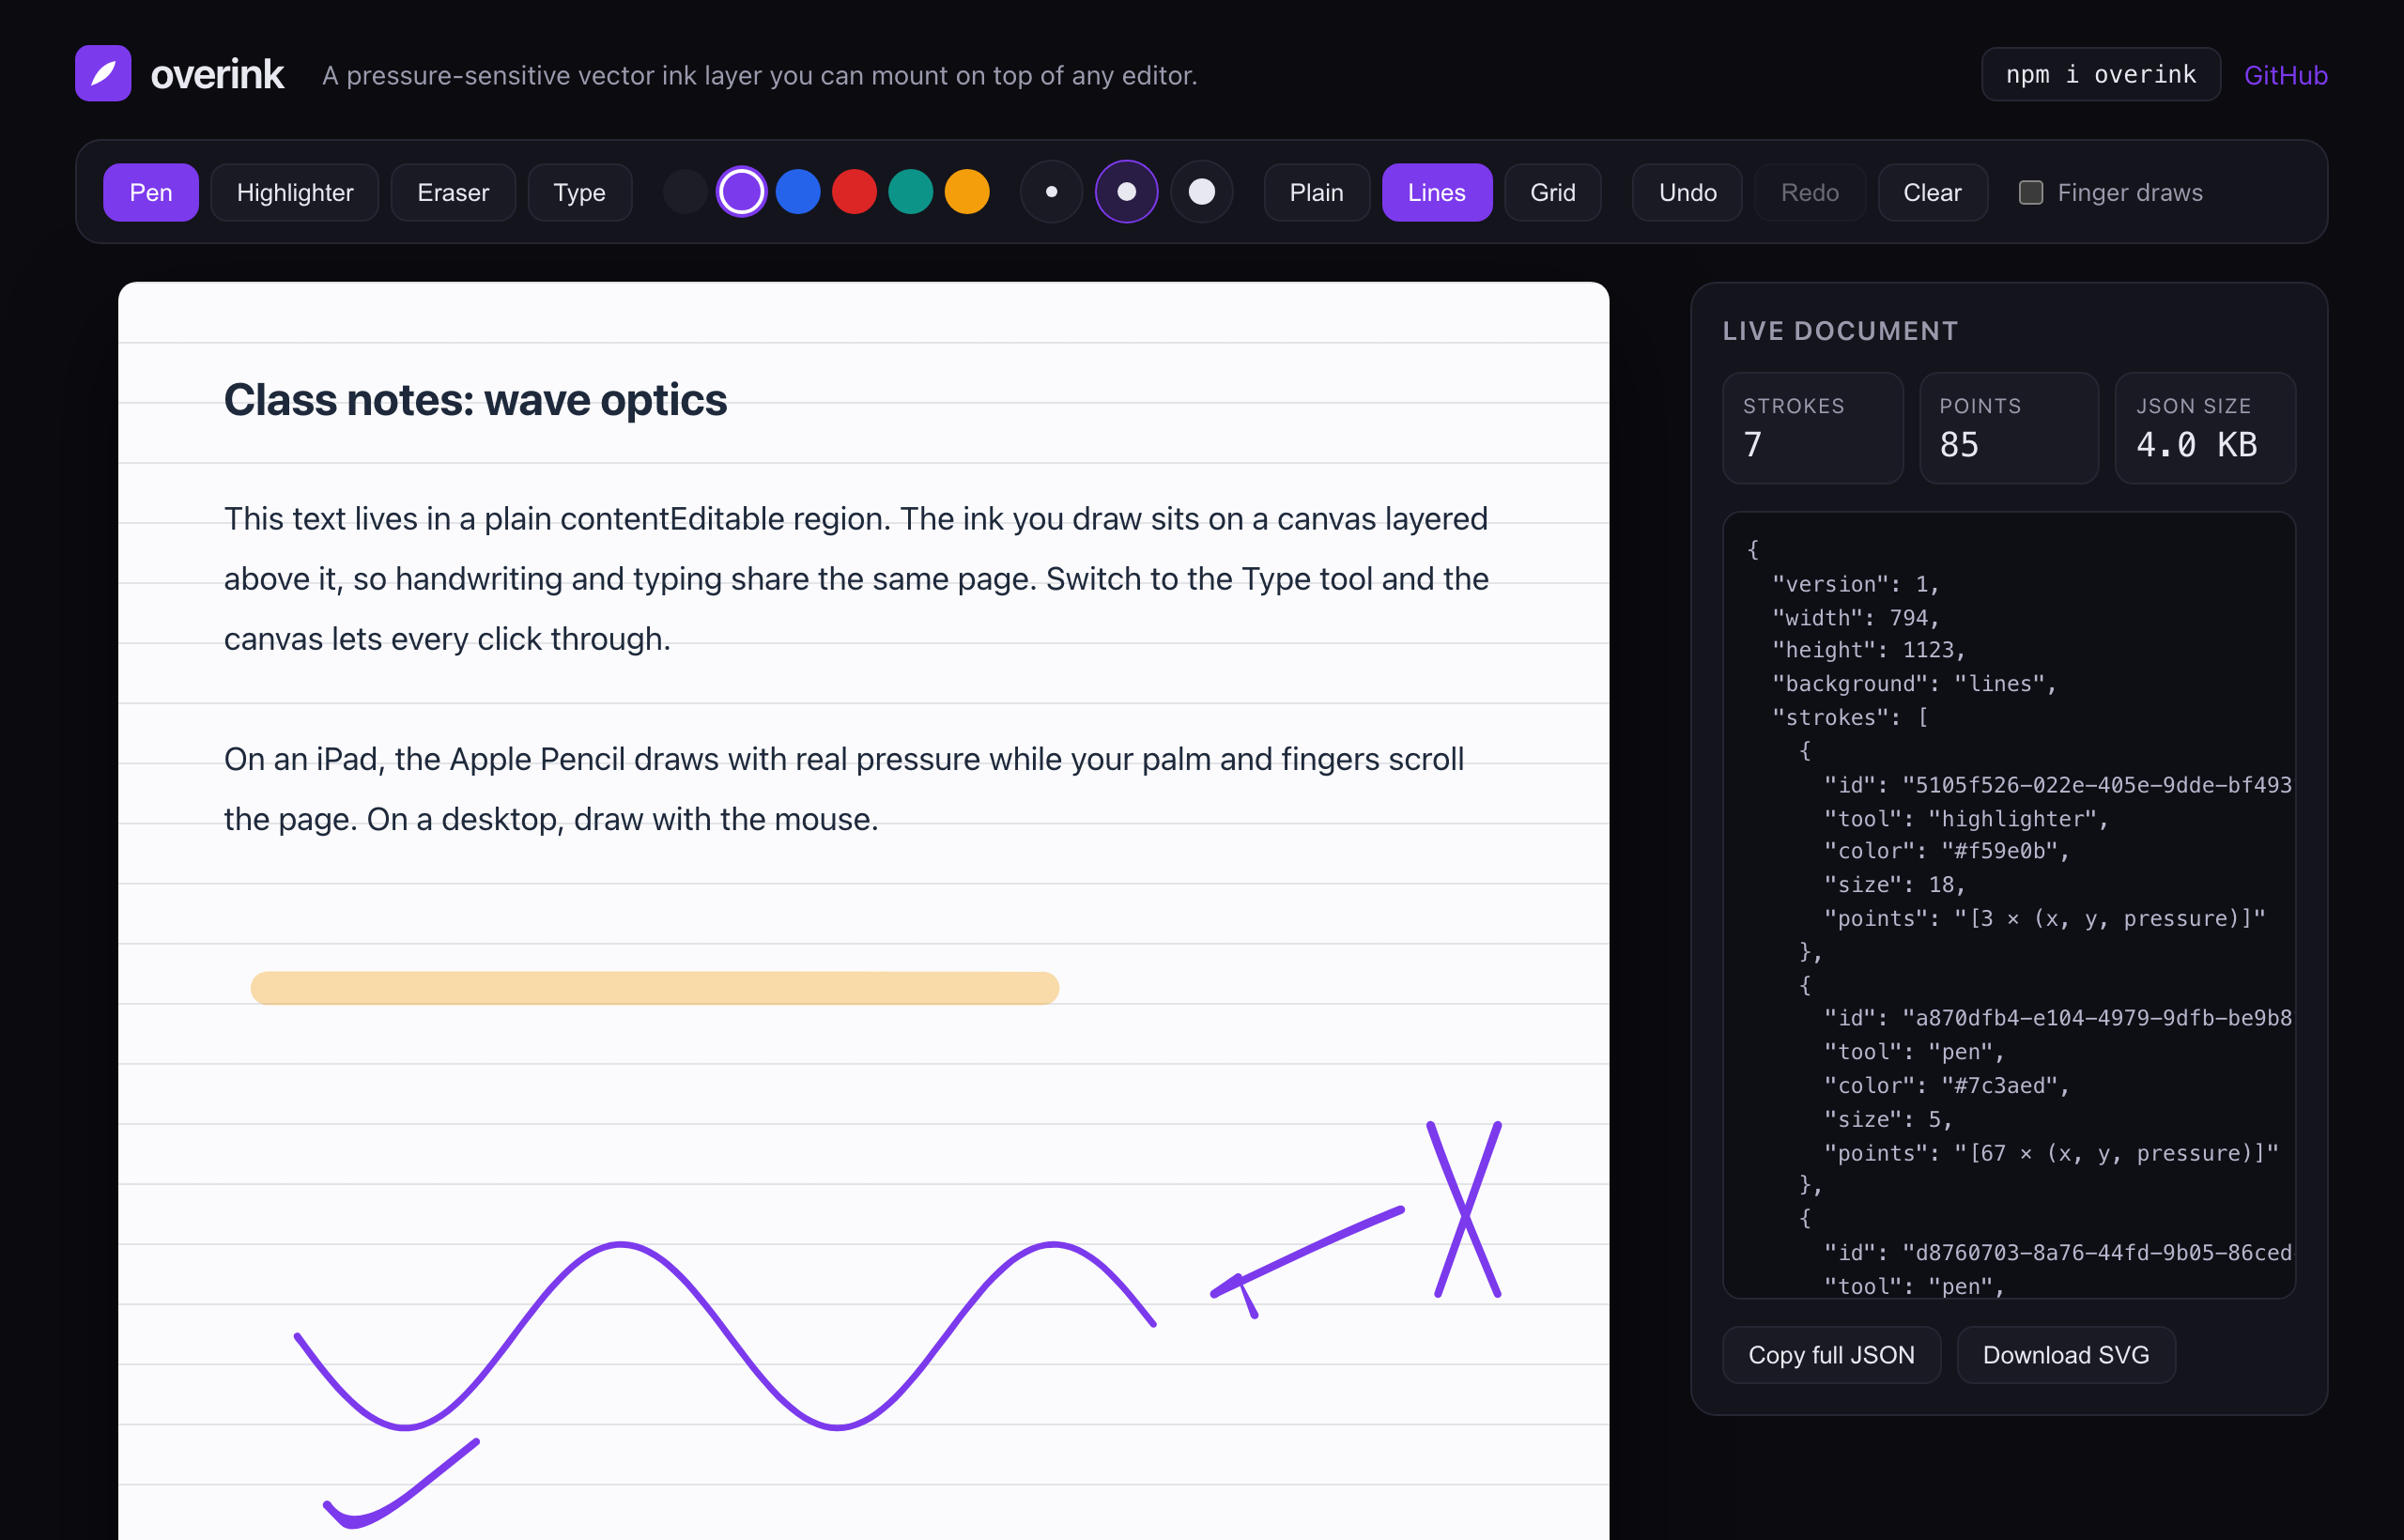This screenshot has width=2404, height=1540.
Task: Switch to the Type tool
Action: (579, 193)
